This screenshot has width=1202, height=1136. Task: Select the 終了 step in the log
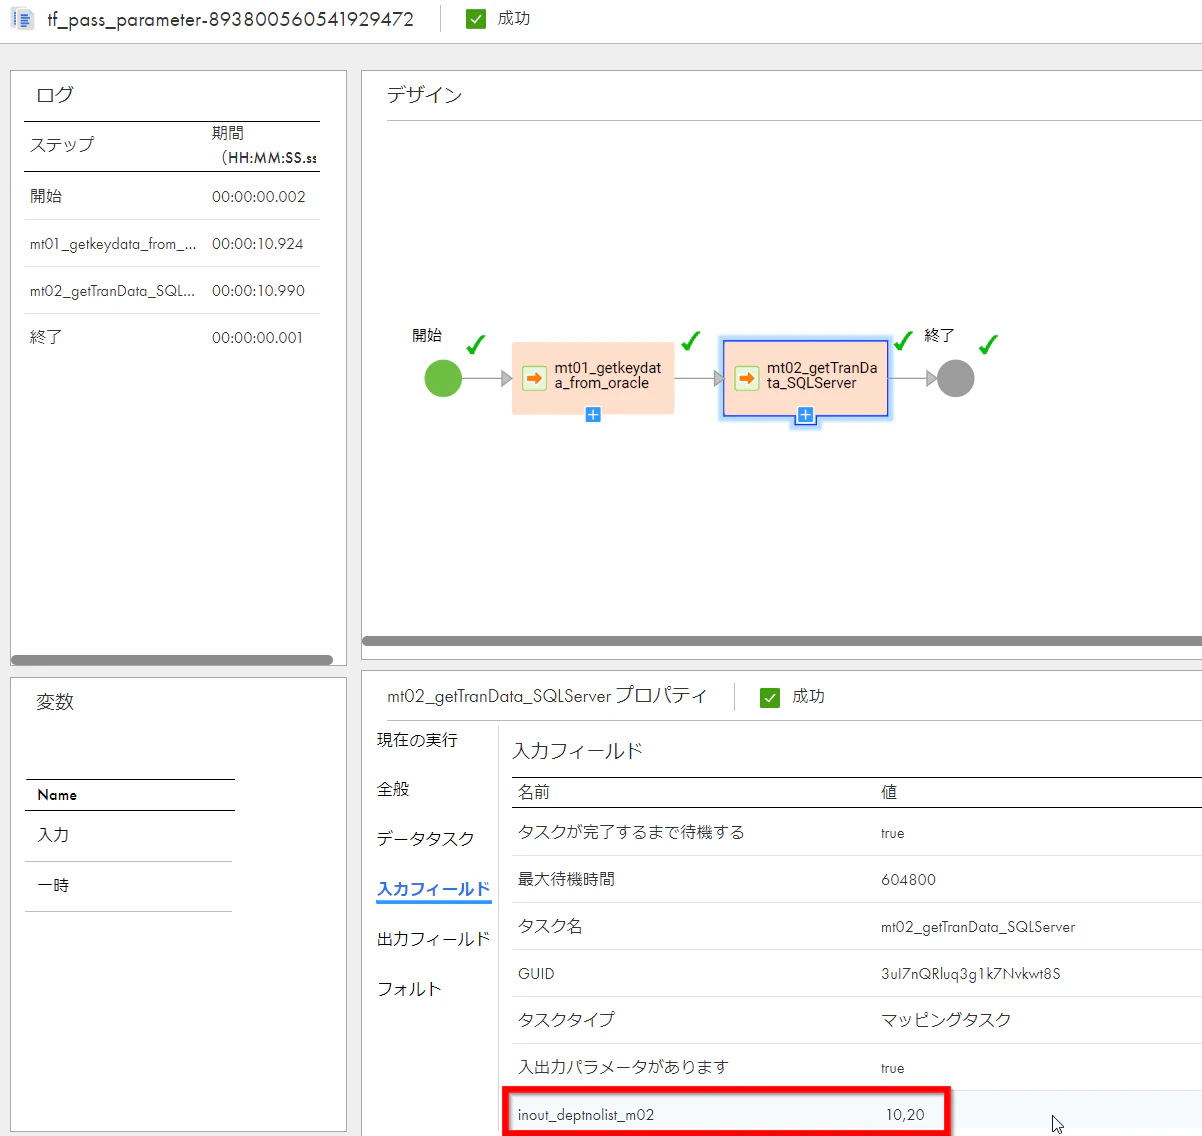click(172, 337)
